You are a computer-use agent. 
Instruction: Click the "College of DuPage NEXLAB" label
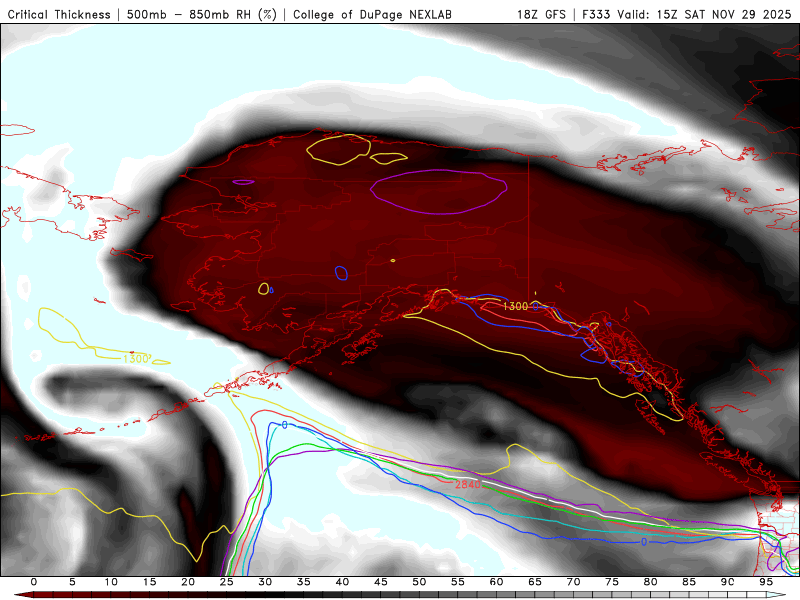372,14
